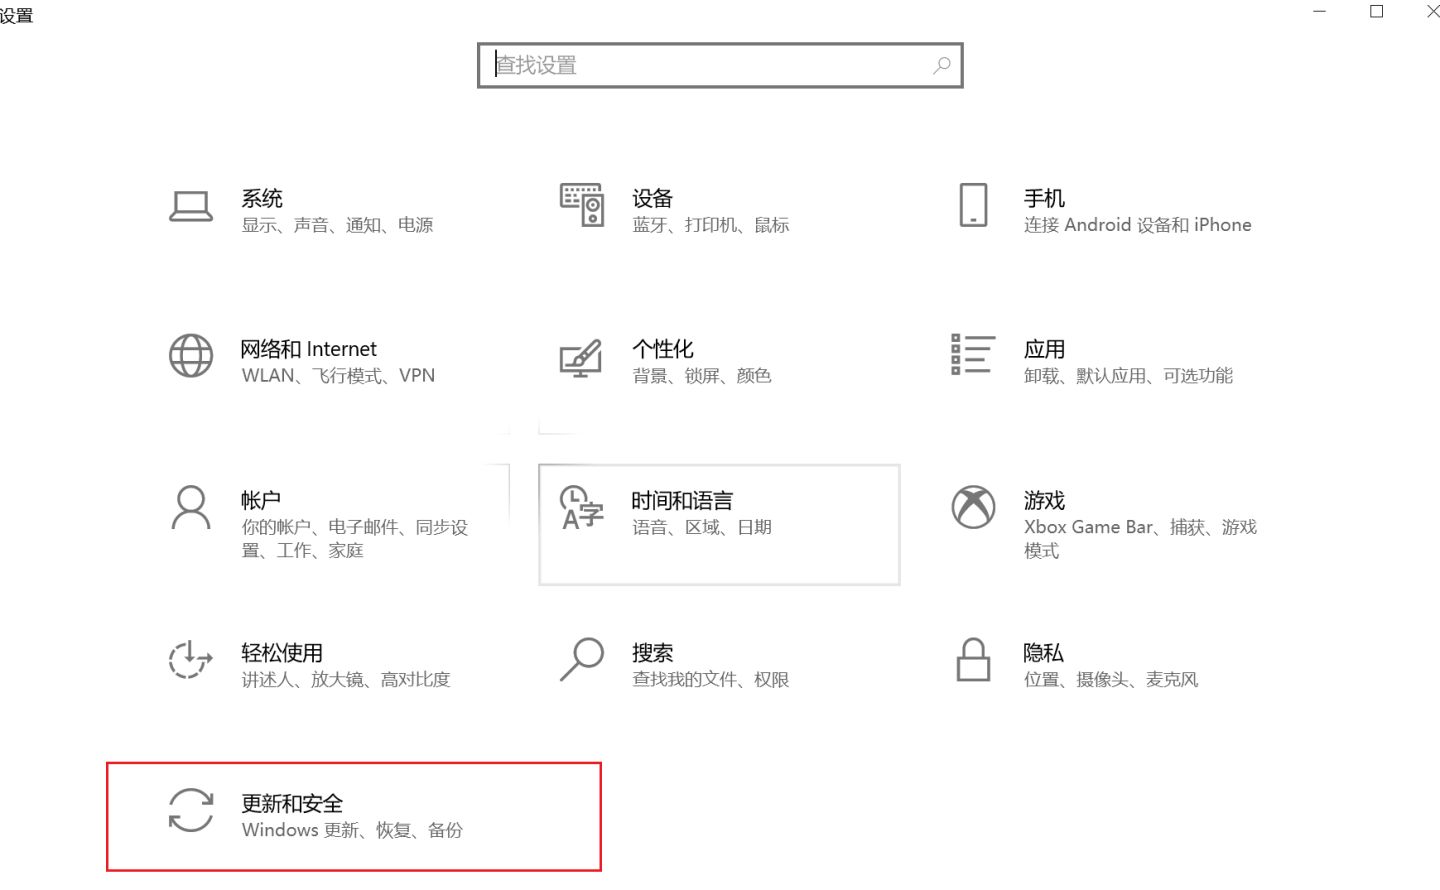Select the 时间和语言 category tile
Viewport: 1440px width, 890px height.
click(718, 523)
